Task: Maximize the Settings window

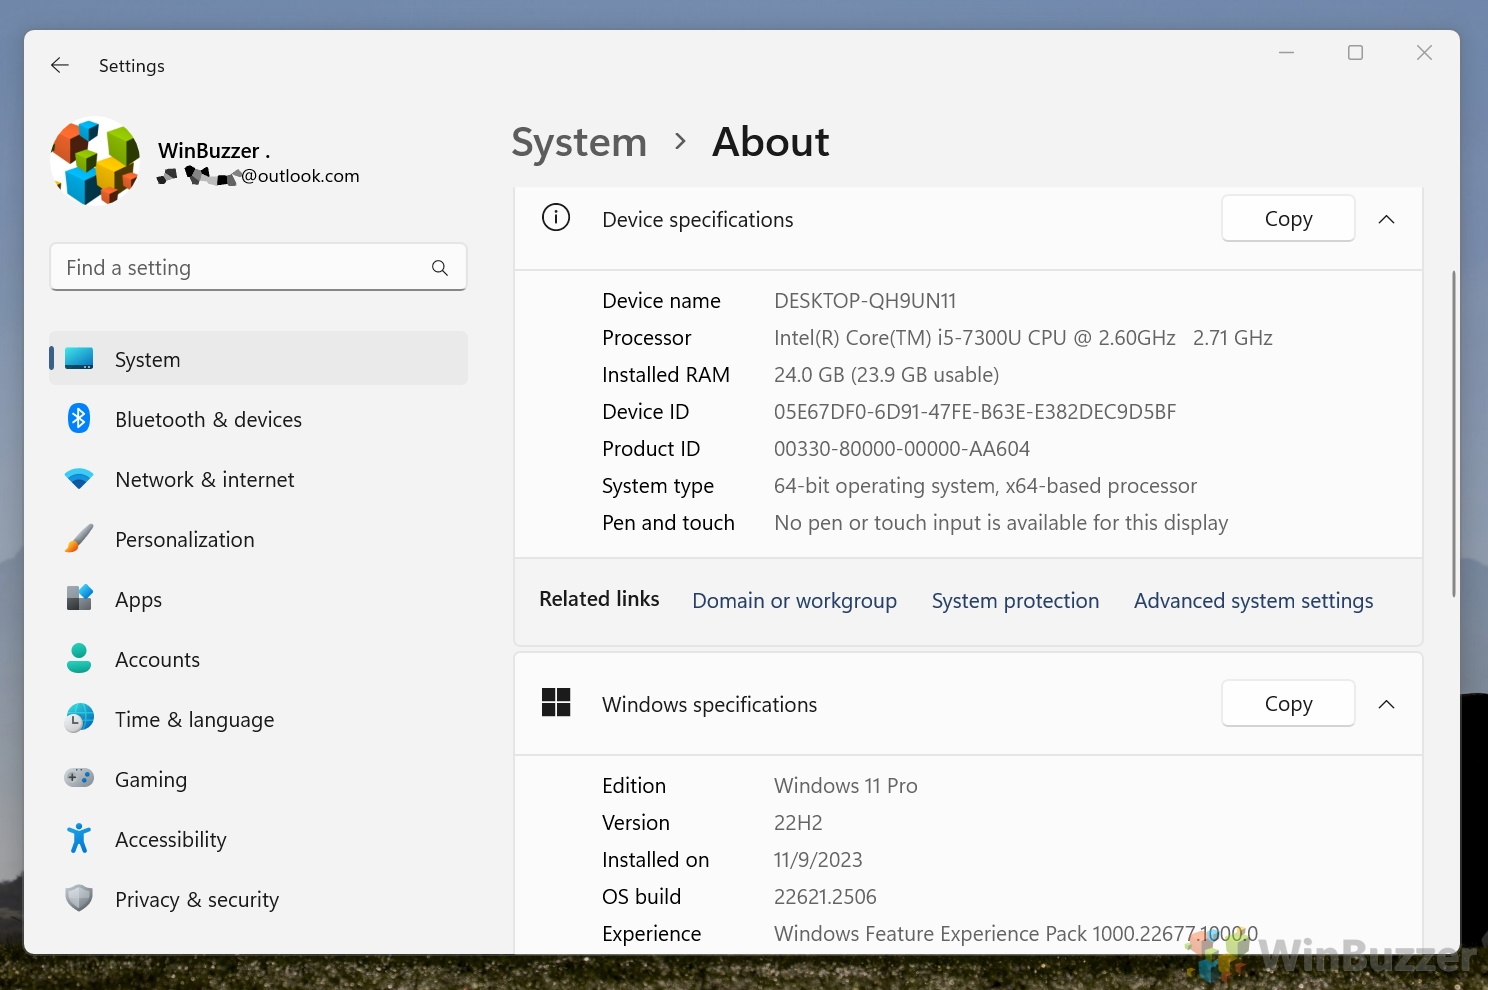Action: (x=1355, y=53)
